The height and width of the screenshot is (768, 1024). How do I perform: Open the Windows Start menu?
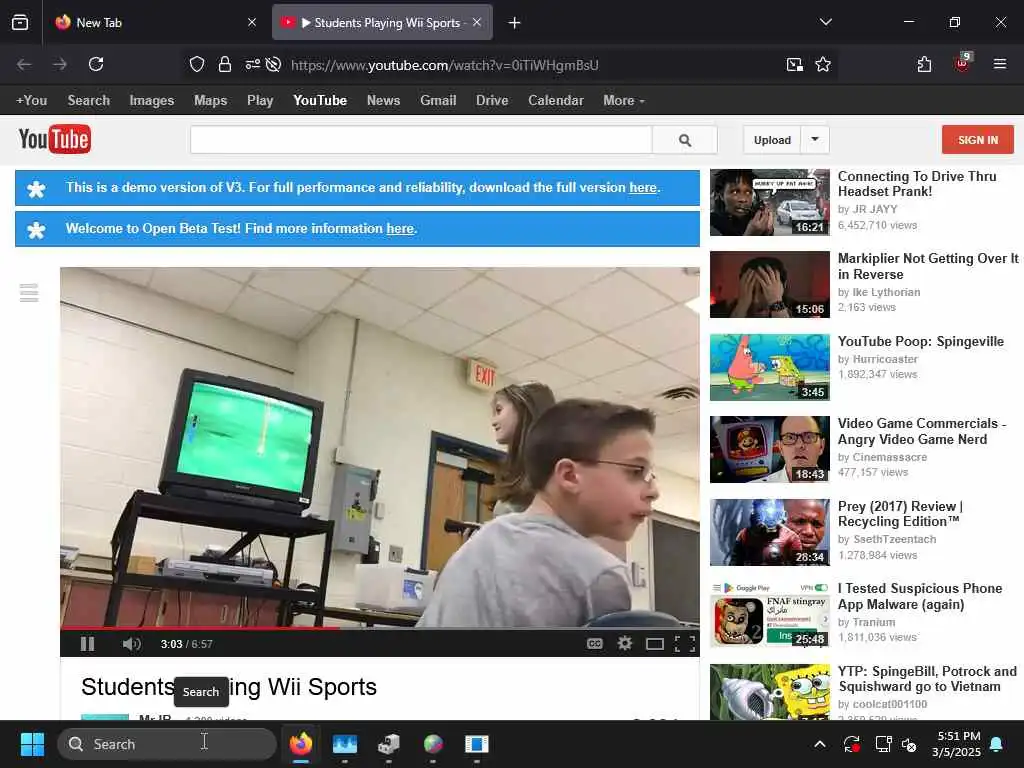click(x=32, y=744)
